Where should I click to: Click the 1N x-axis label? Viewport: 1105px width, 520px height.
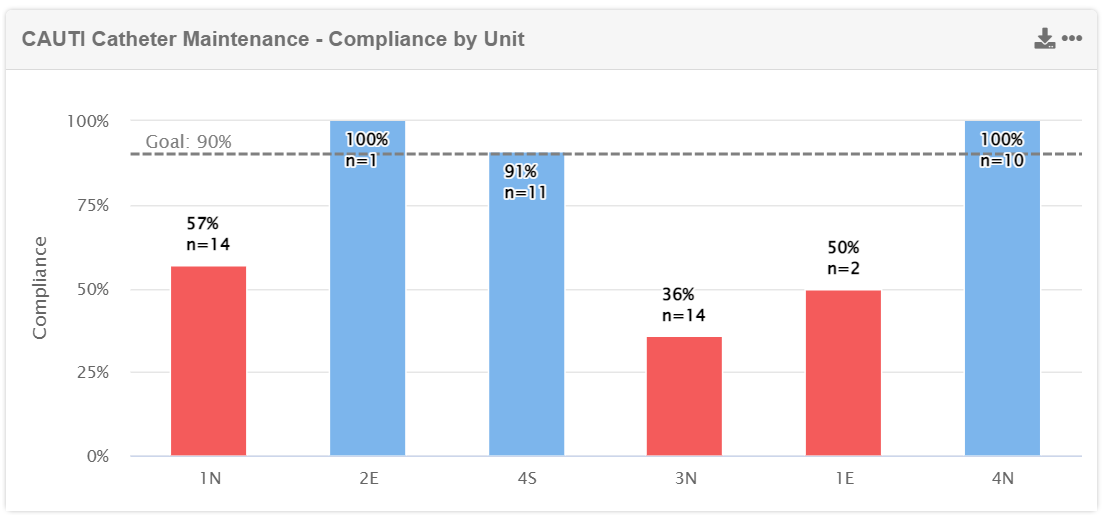209,479
